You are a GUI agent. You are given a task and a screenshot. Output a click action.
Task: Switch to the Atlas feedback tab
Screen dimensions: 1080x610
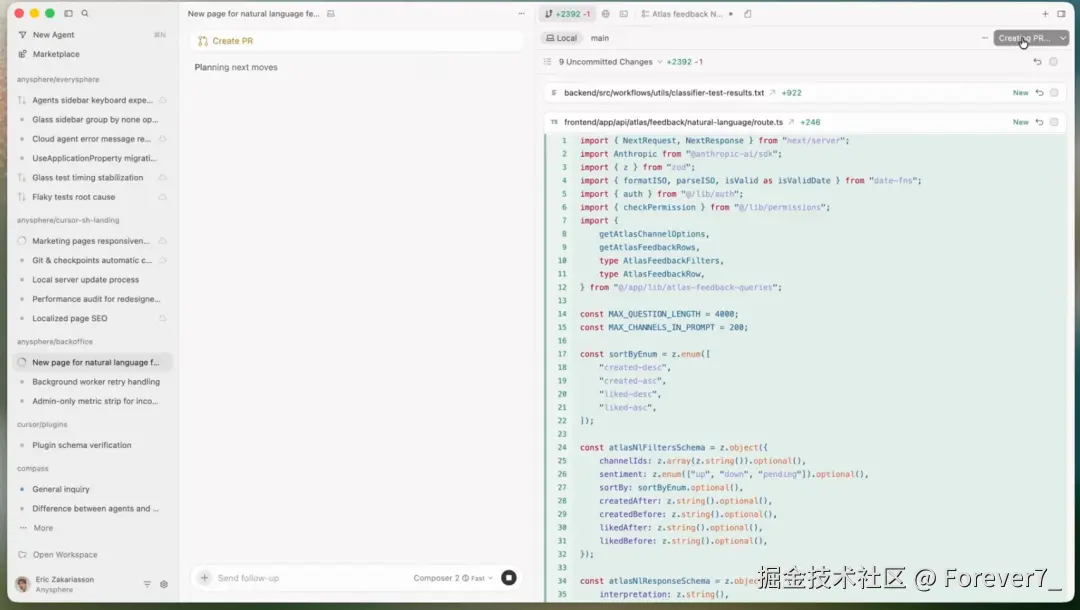pyautogui.click(x=687, y=14)
